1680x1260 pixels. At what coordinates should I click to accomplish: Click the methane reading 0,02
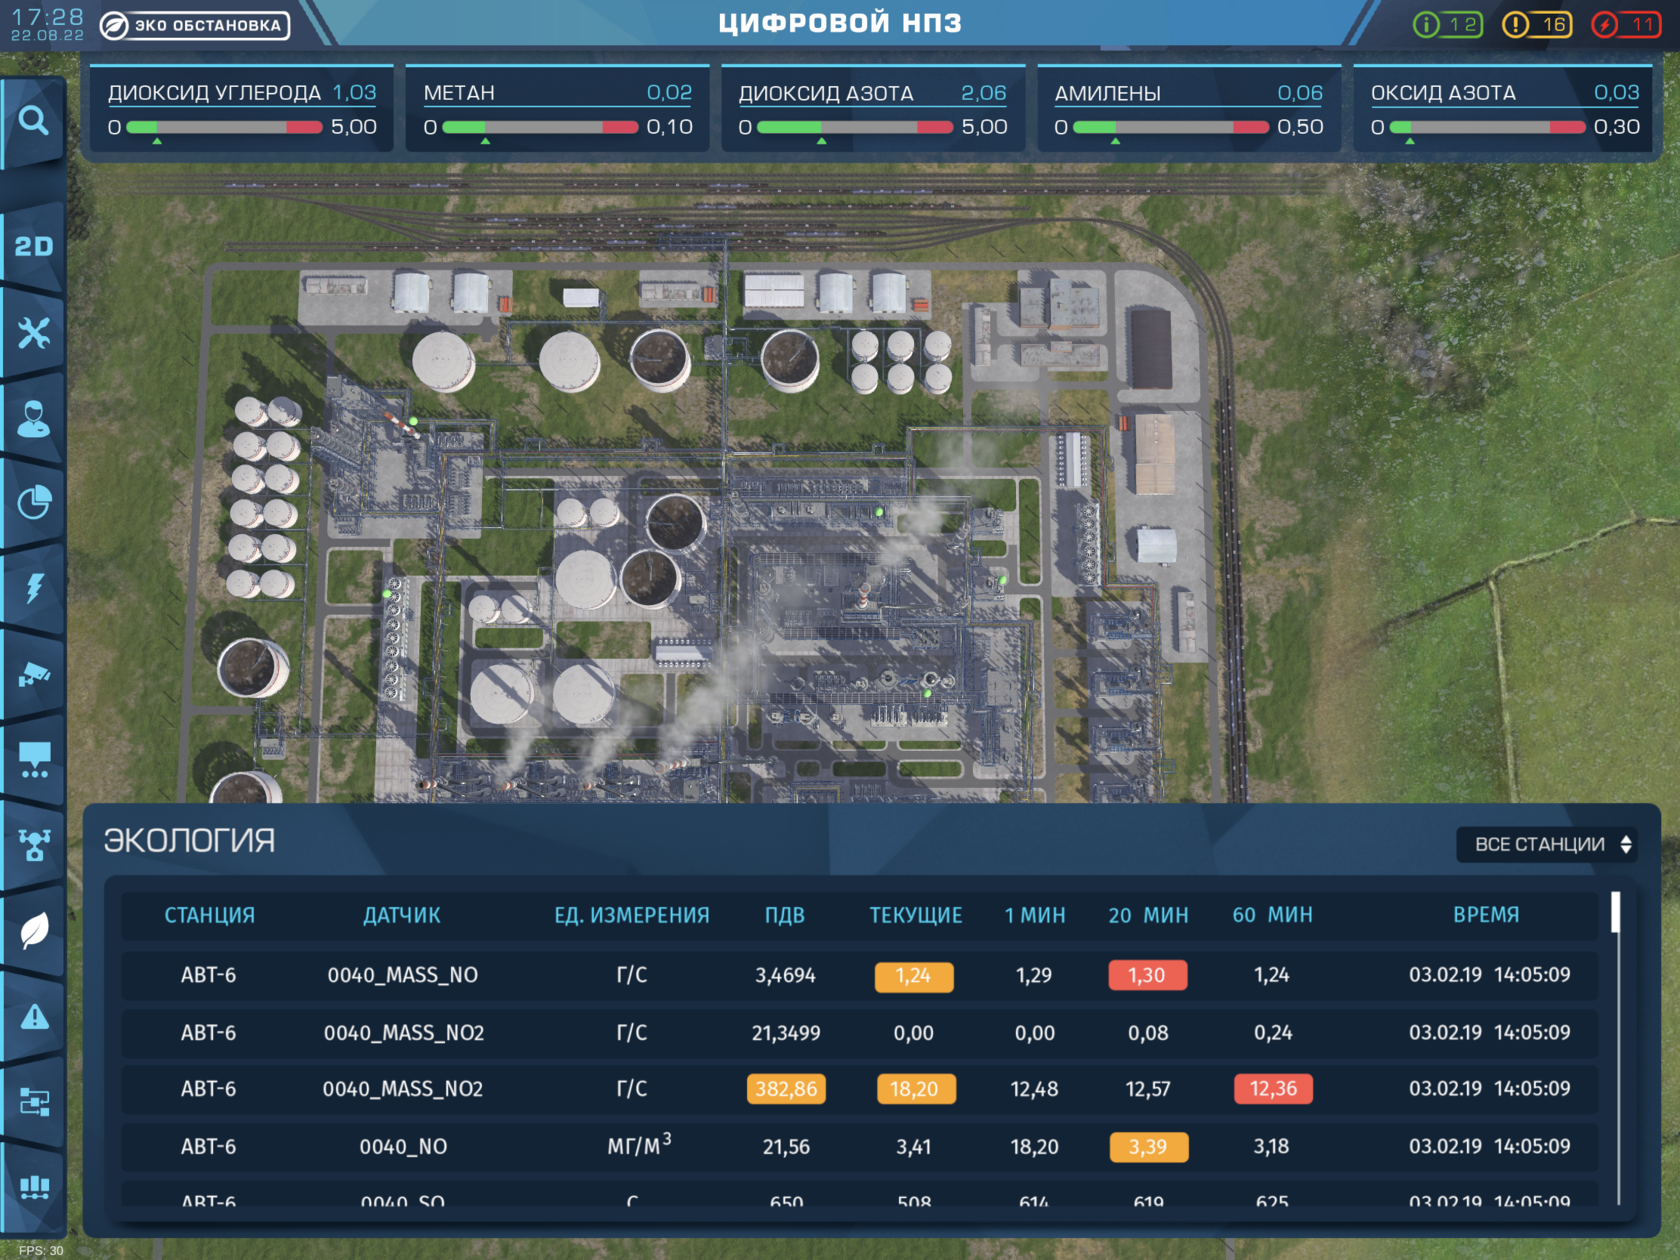[x=669, y=93]
